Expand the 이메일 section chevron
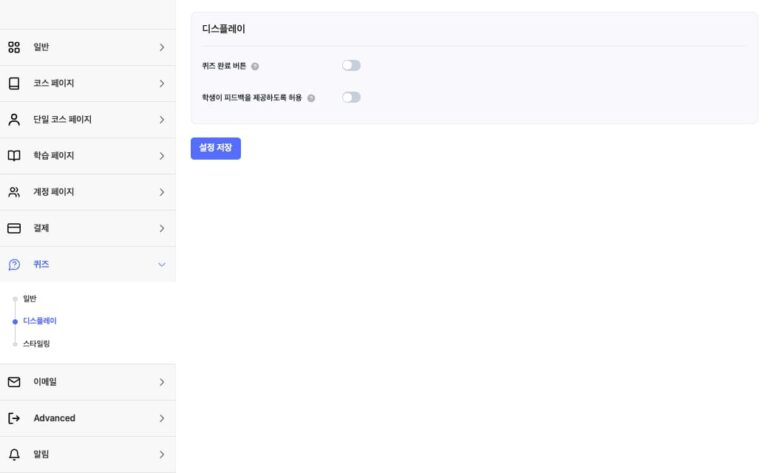 (161, 381)
